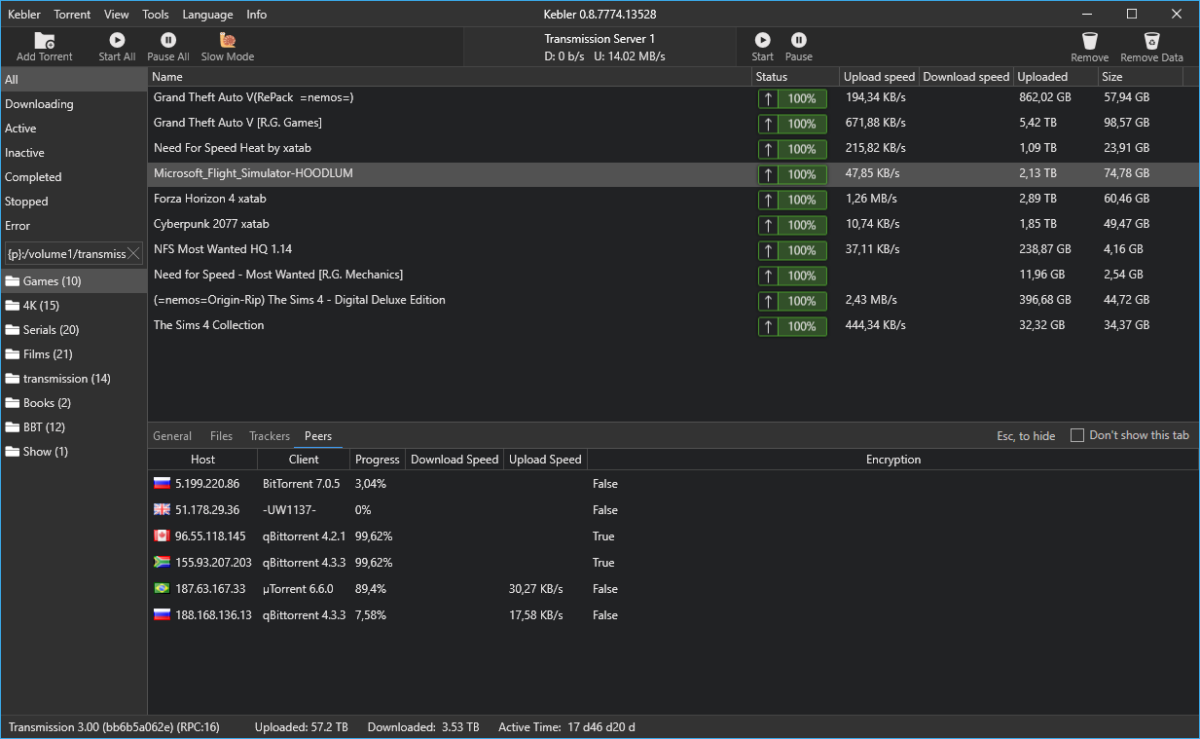This screenshot has width=1200, height=739.
Task: Switch to the General tab
Action: 172,436
